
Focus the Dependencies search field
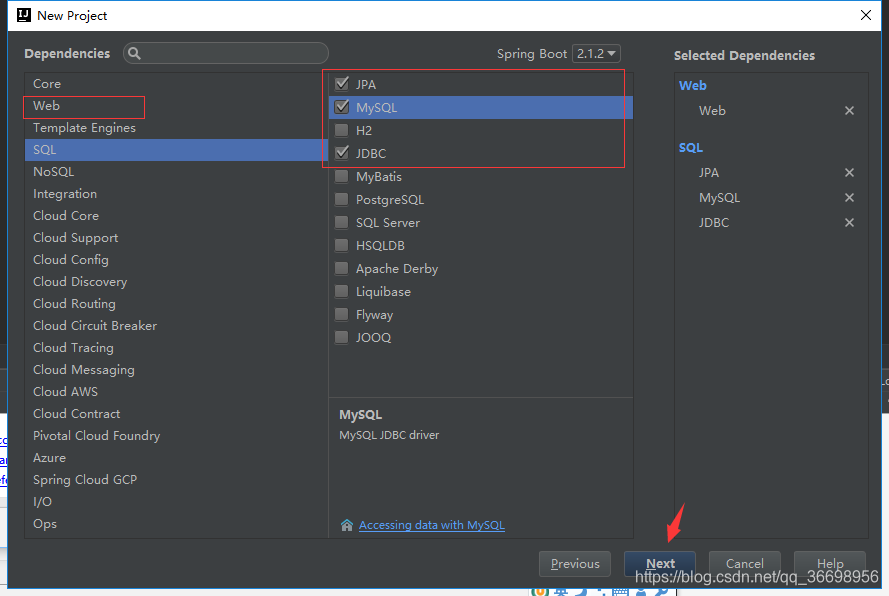pyautogui.click(x=226, y=53)
